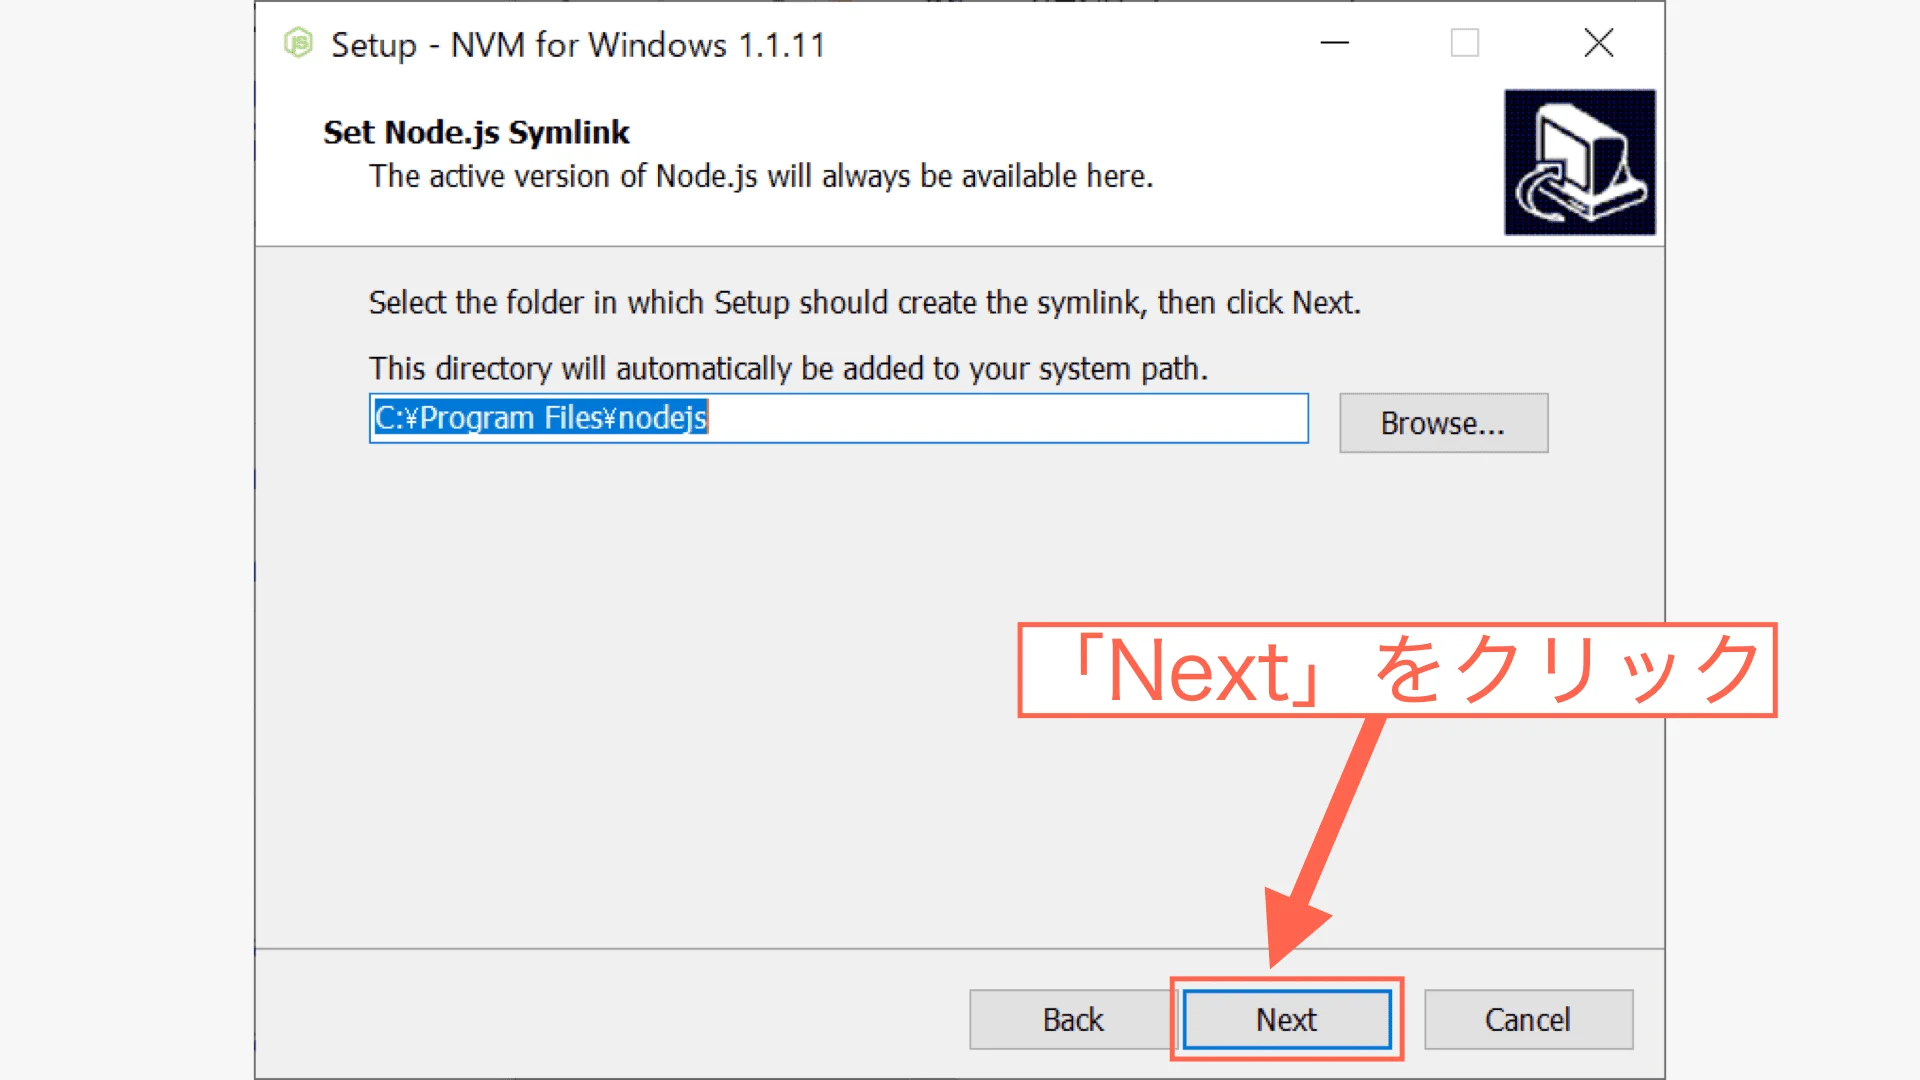Click the red Next callout box
The height and width of the screenshot is (1080, 1920).
[1398, 672]
